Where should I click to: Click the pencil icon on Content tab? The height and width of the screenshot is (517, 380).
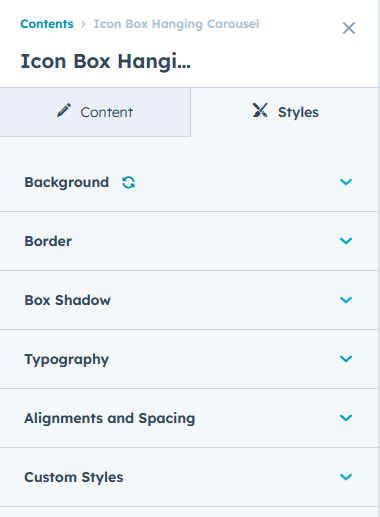tap(64, 110)
